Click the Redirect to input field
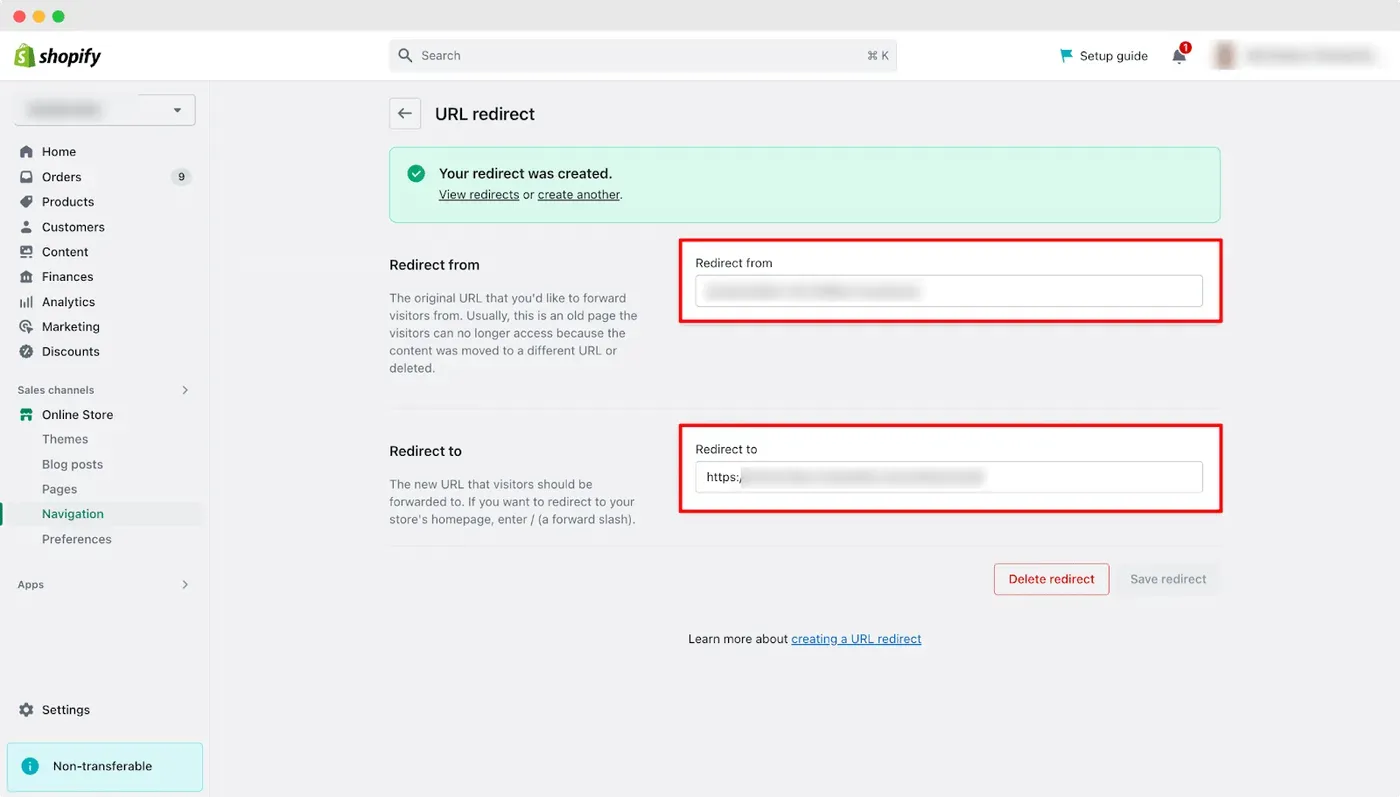The image size is (1400, 797). coord(949,477)
